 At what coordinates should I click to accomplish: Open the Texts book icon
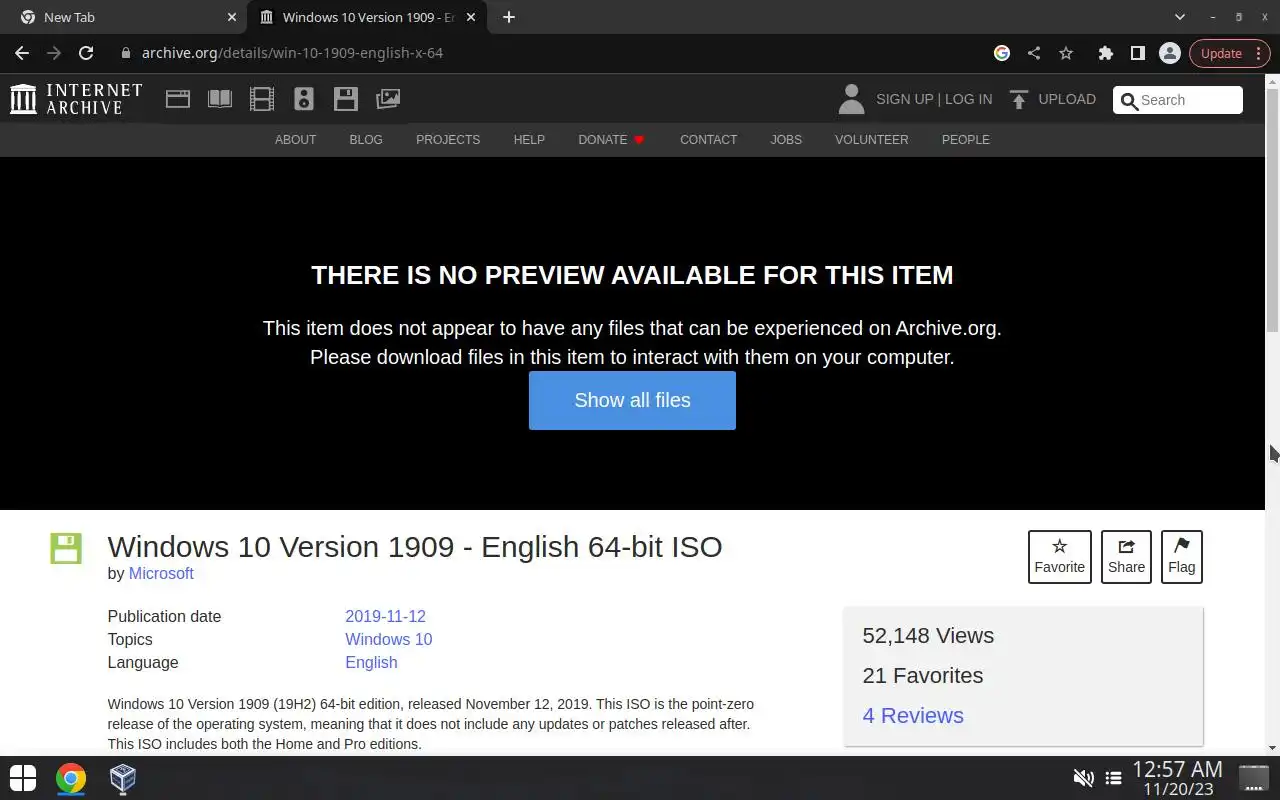220,99
